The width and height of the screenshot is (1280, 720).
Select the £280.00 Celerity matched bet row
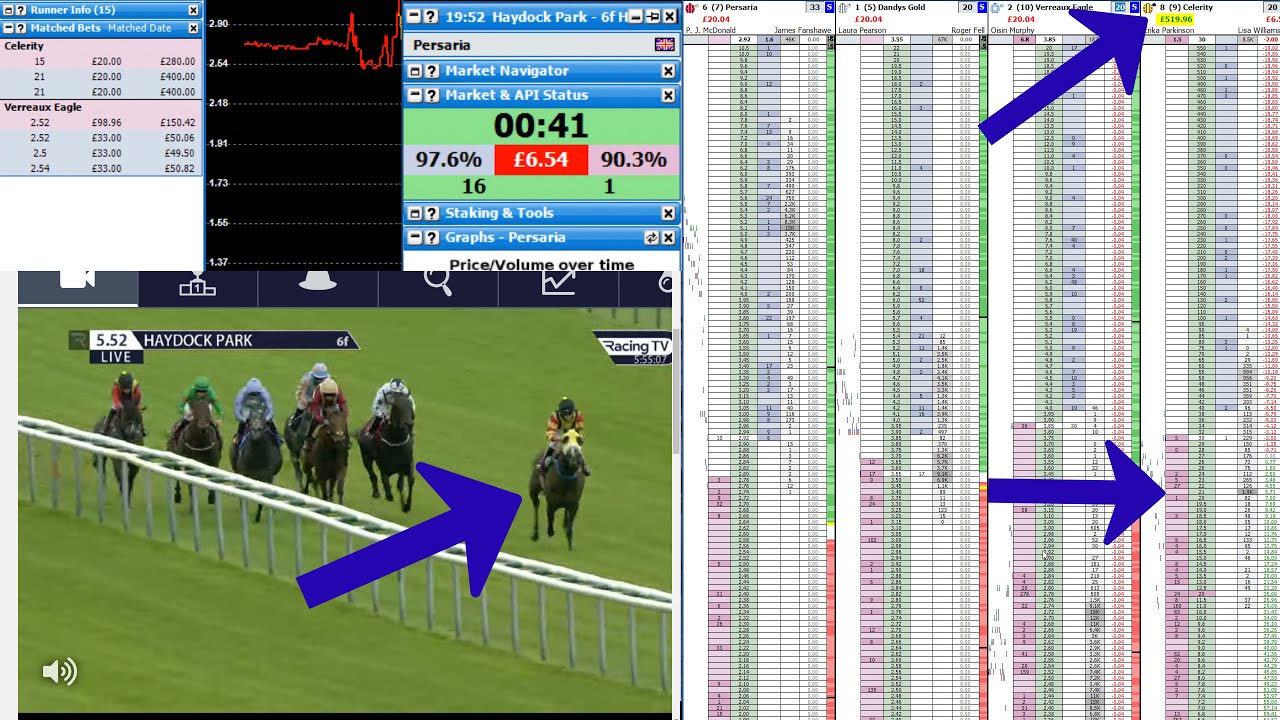pos(101,62)
